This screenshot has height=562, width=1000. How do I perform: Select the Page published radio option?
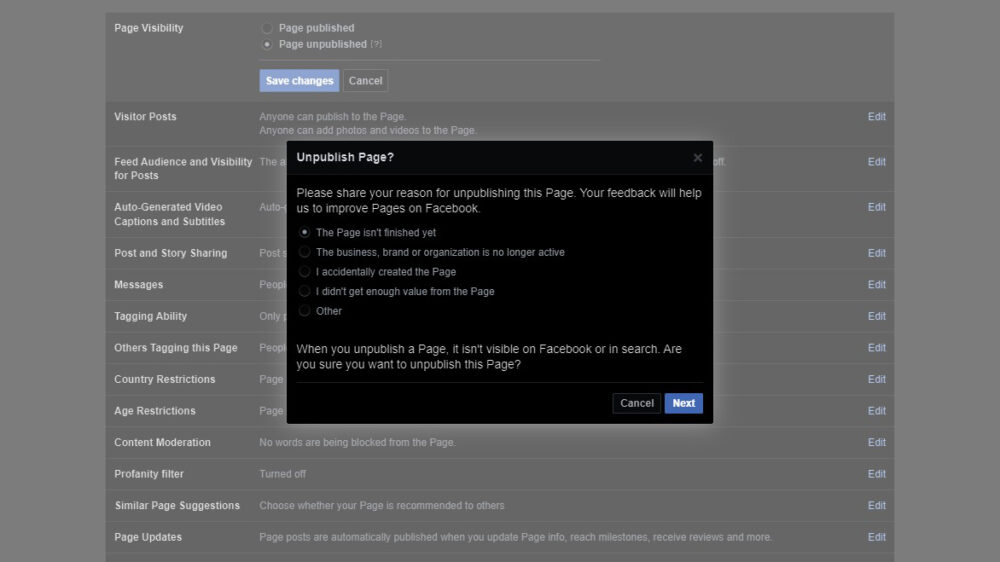click(267, 28)
